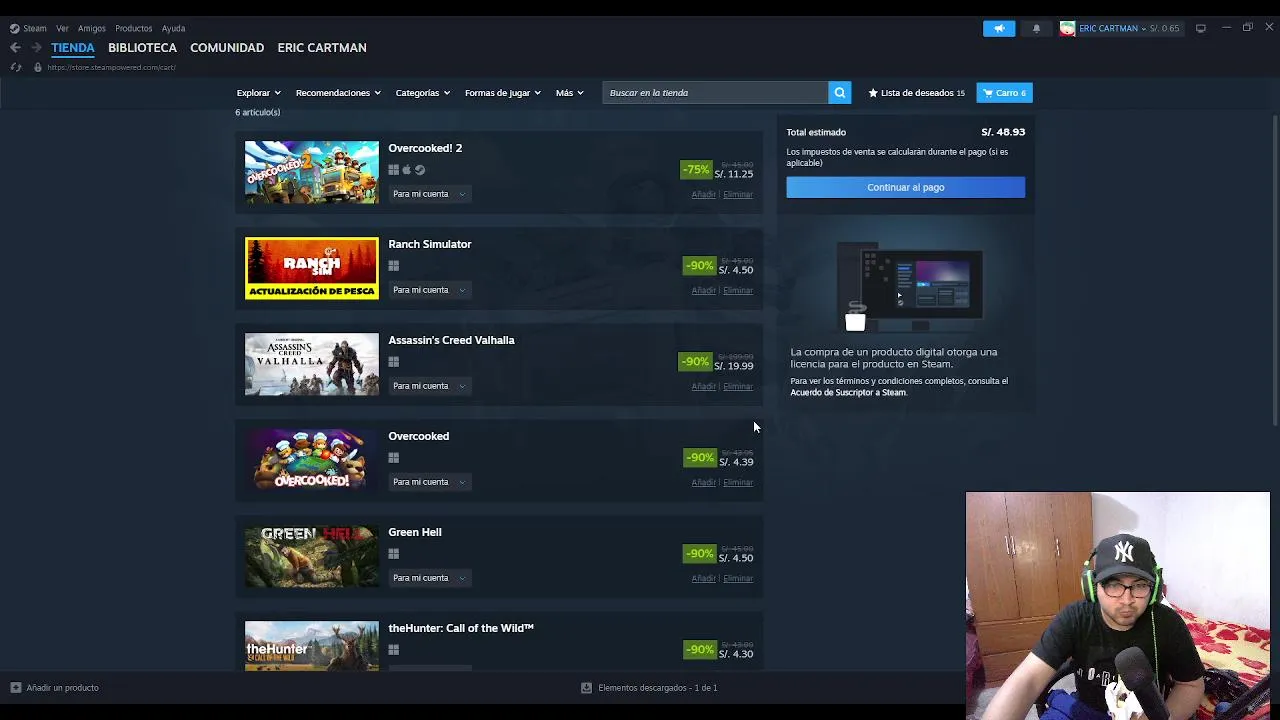Click the downloads status icon
Image resolution: width=1280 pixels, height=720 pixels.
[x=587, y=688]
